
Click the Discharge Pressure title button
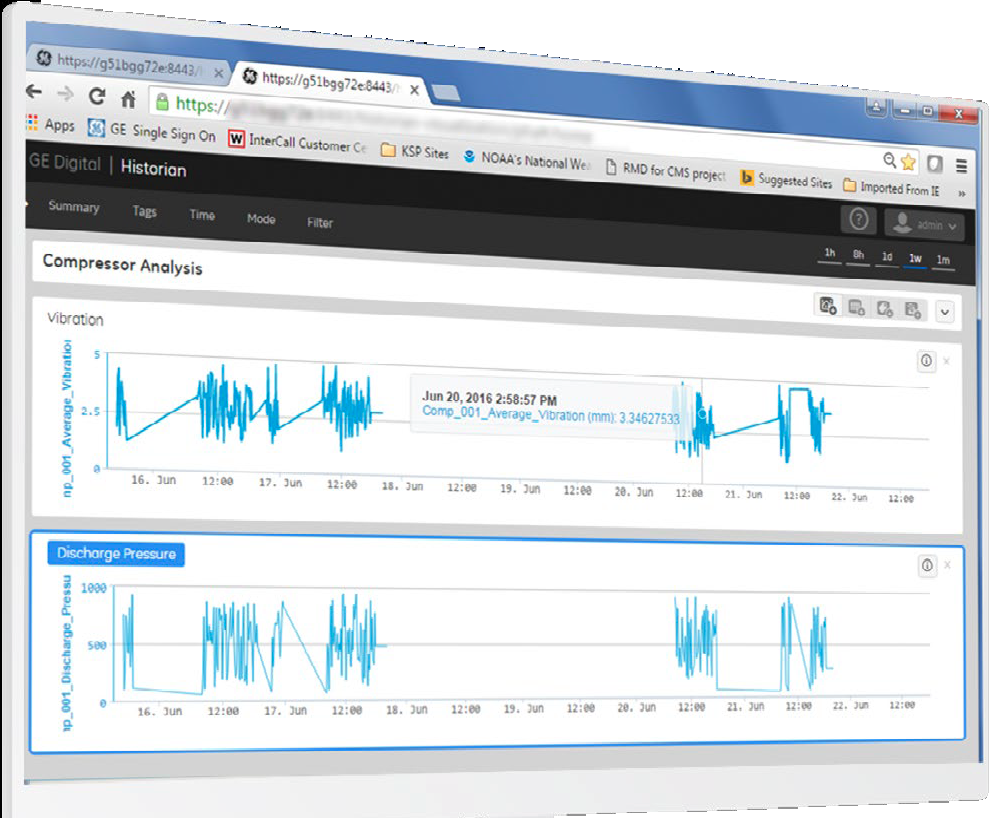point(116,553)
